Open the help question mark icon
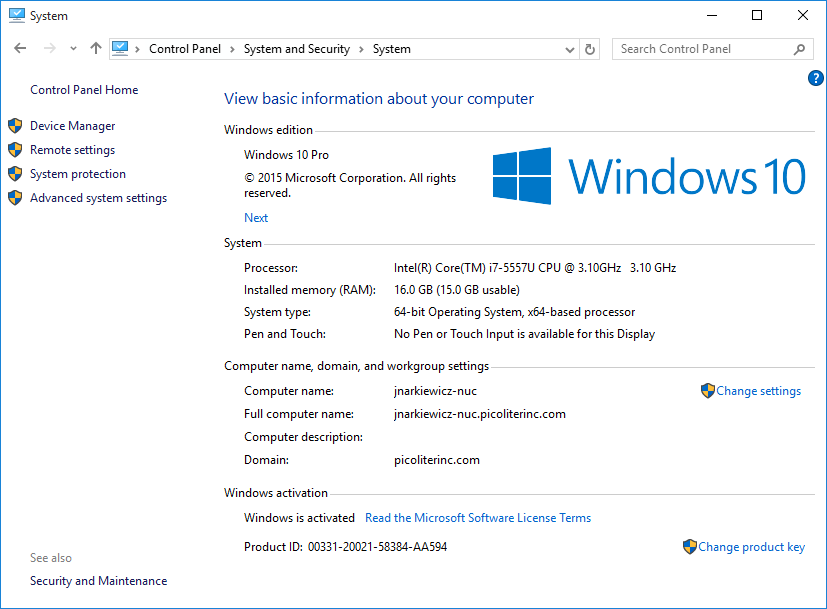The width and height of the screenshot is (827, 609). tap(815, 78)
